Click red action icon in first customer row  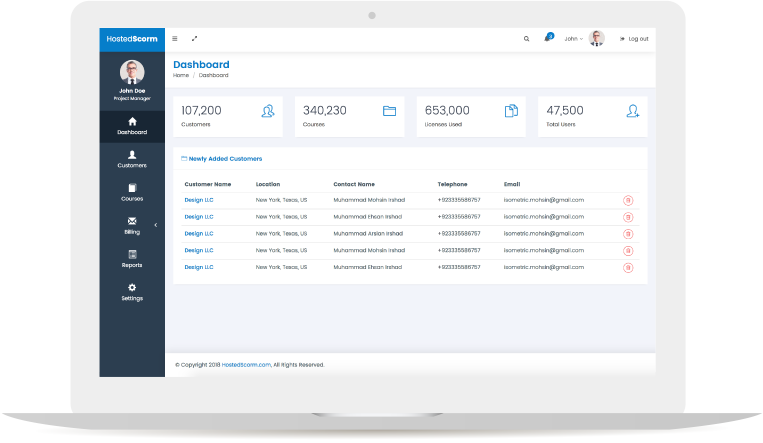pyautogui.click(x=628, y=200)
